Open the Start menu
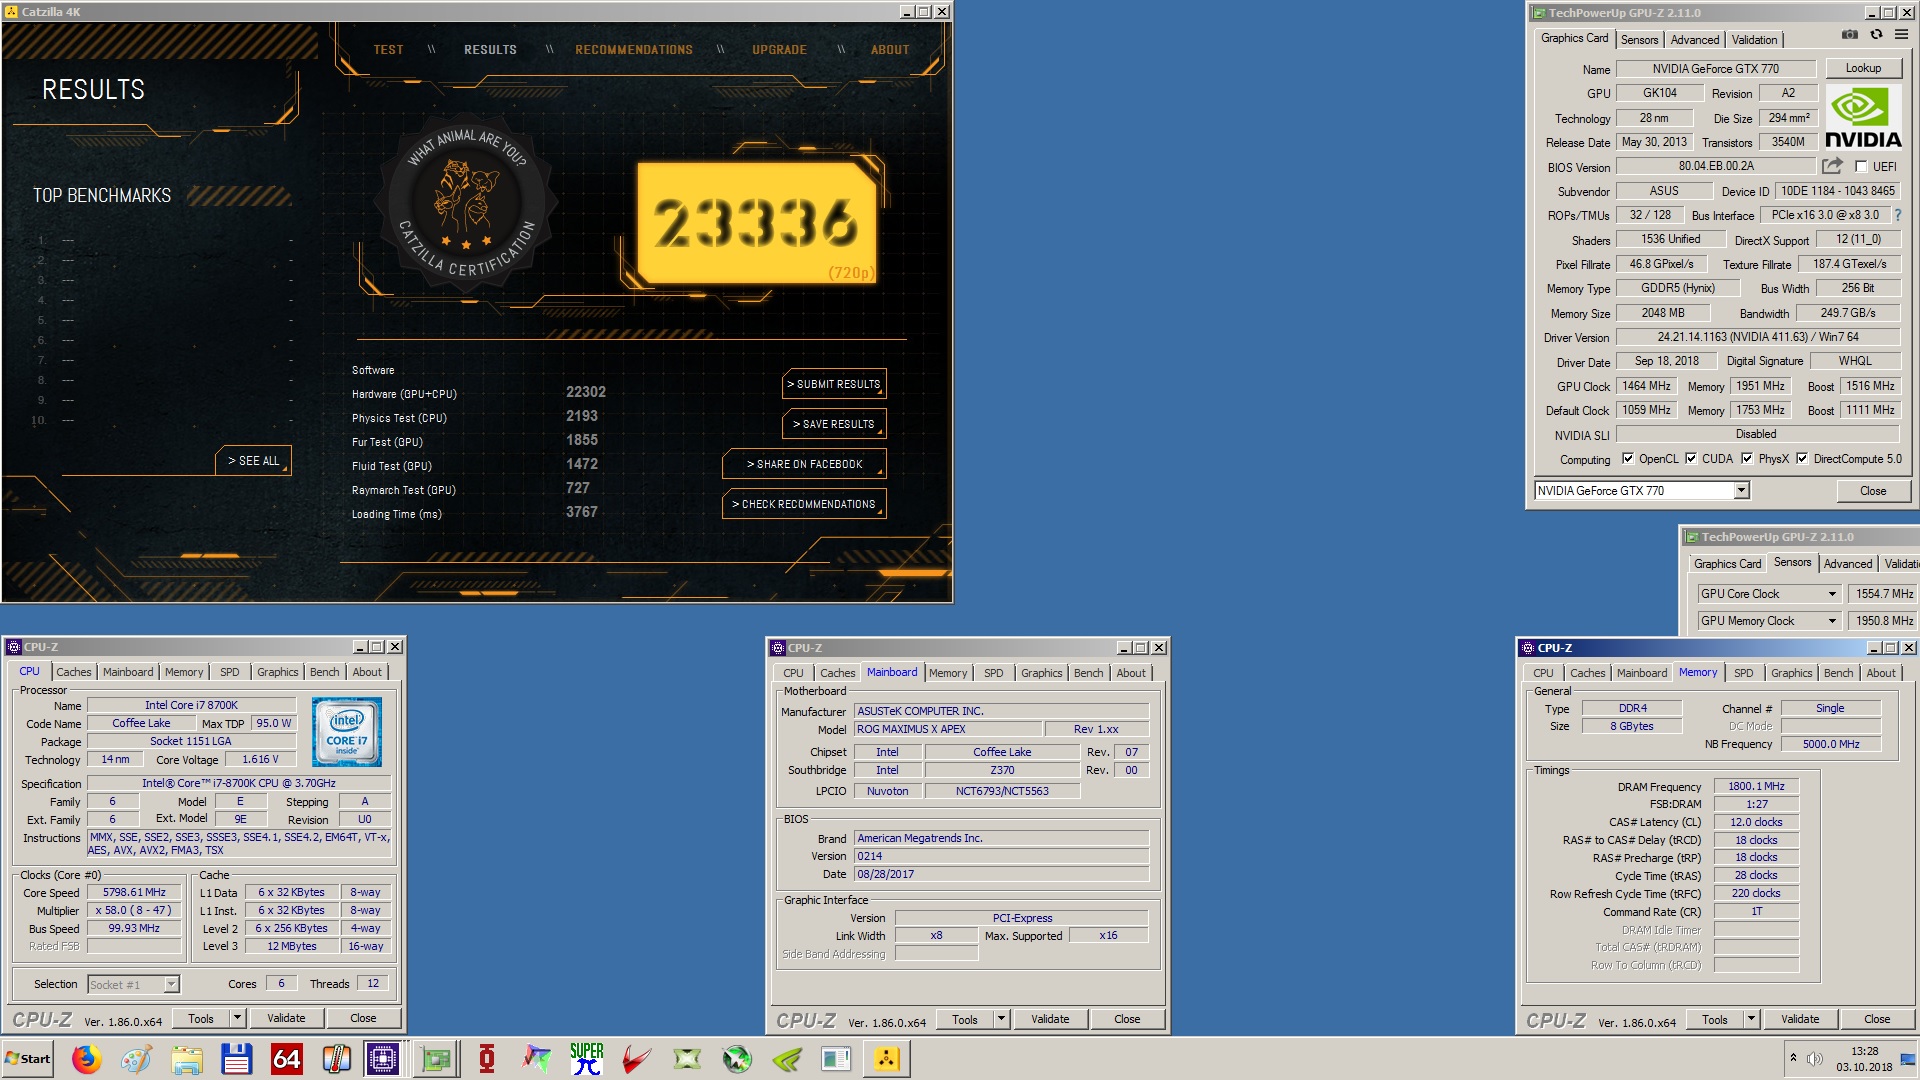Image resolution: width=1920 pixels, height=1080 pixels. coord(28,1059)
